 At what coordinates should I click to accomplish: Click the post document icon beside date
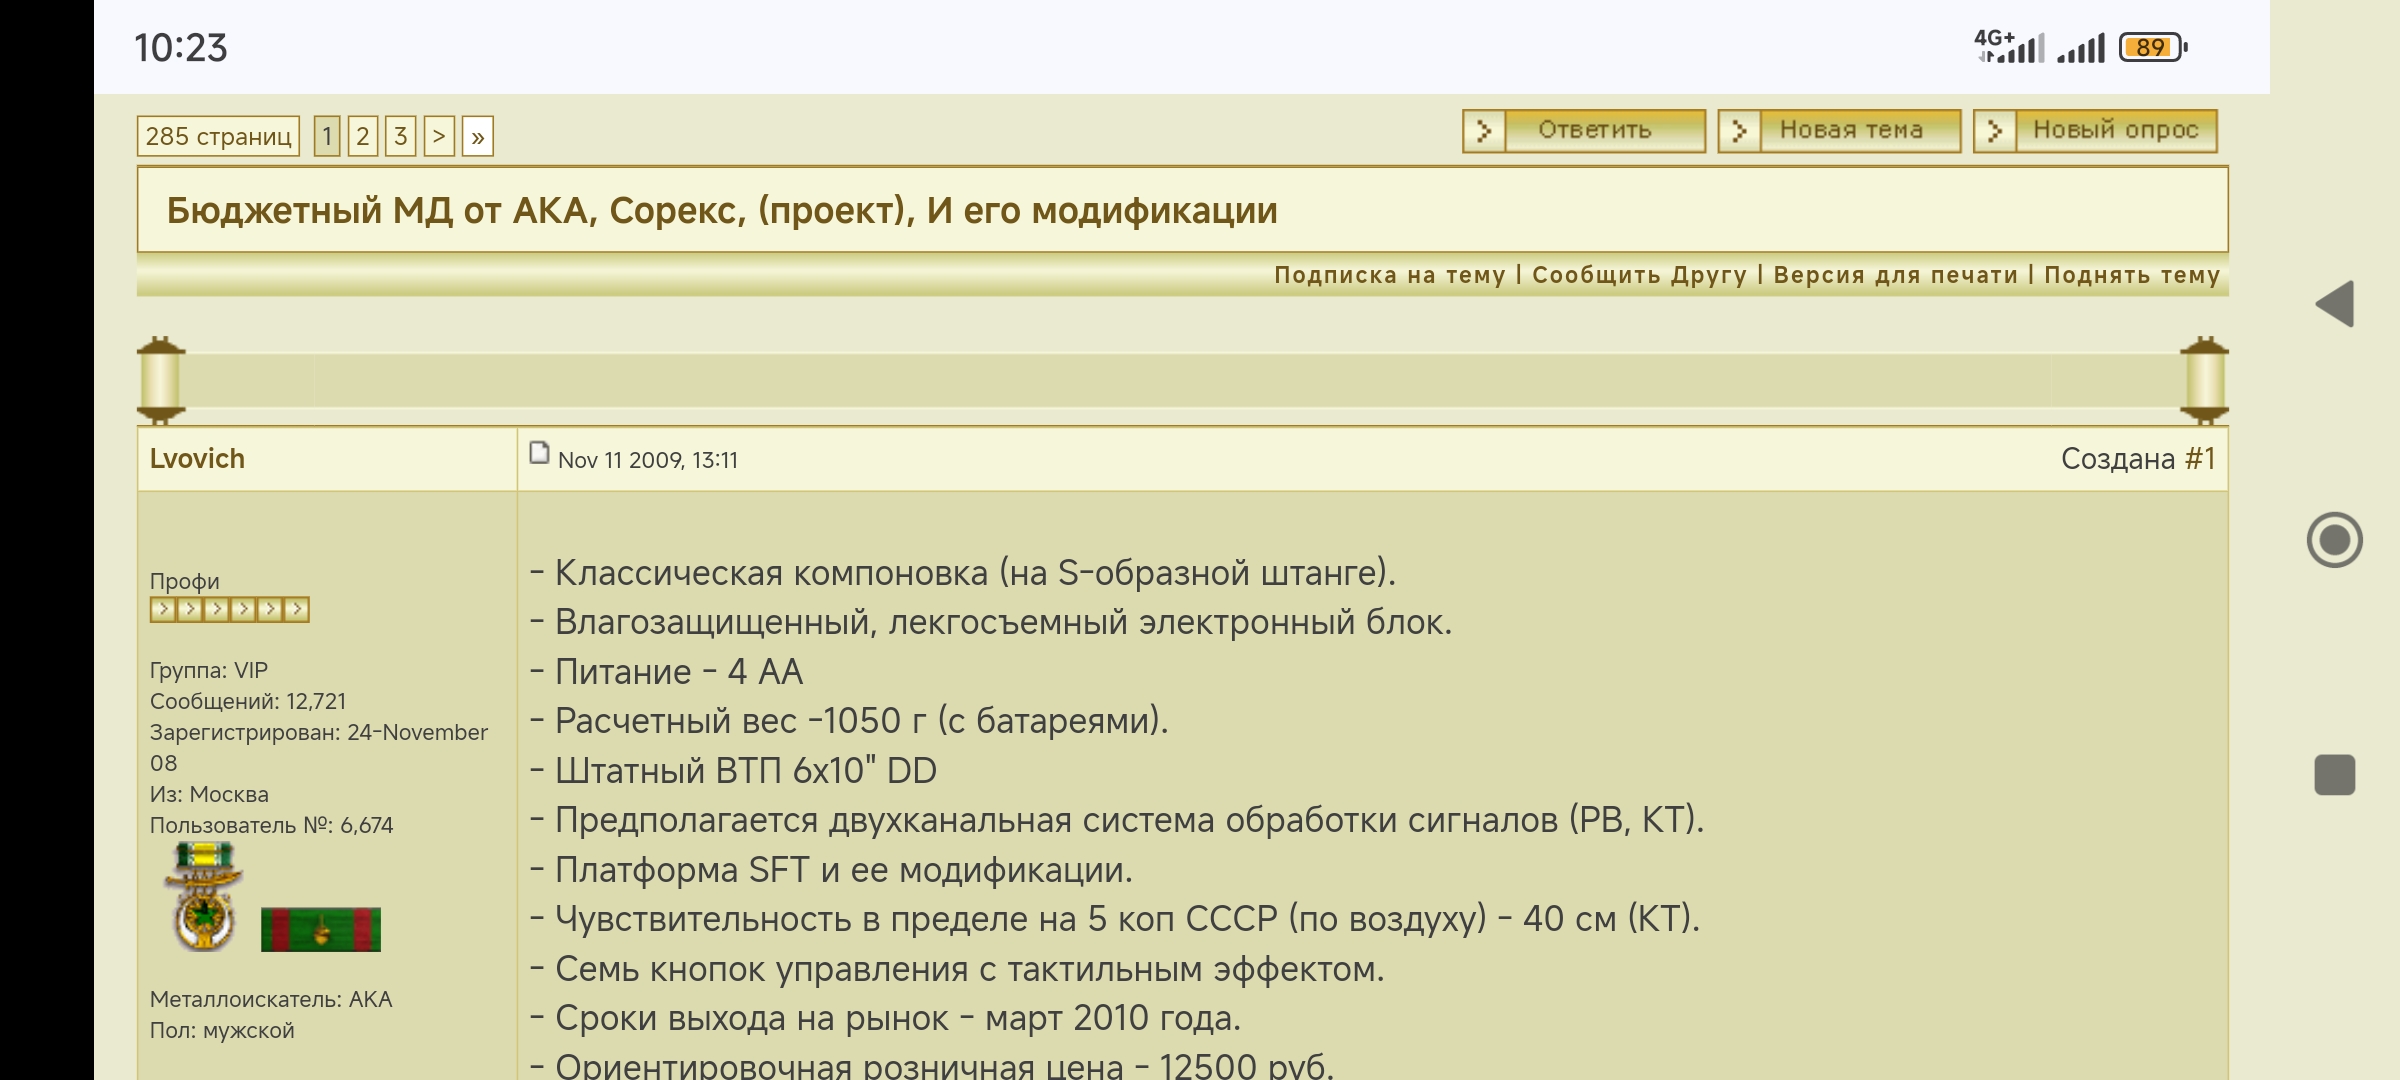point(539,454)
